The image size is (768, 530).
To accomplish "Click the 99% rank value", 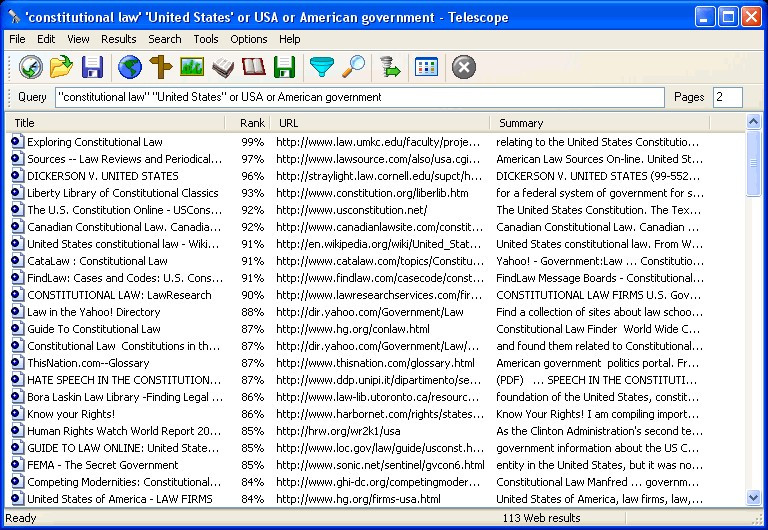I will 253,142.
